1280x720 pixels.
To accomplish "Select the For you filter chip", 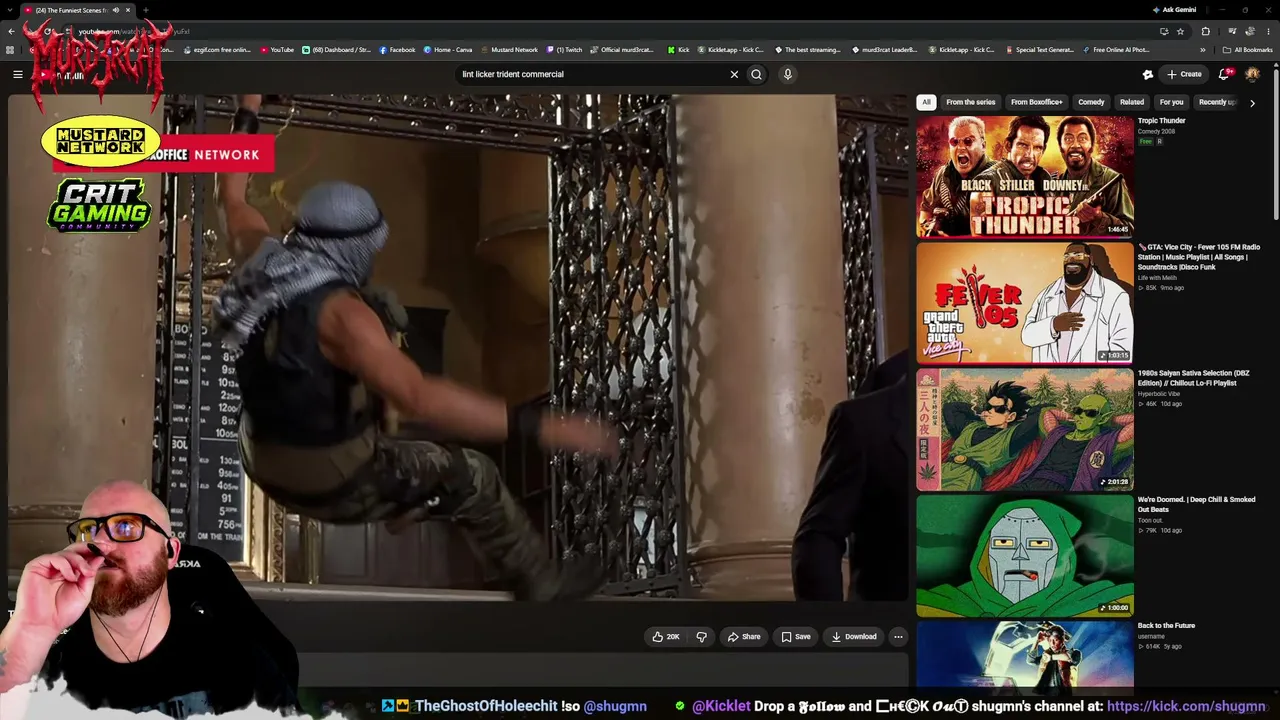I will tap(1171, 102).
